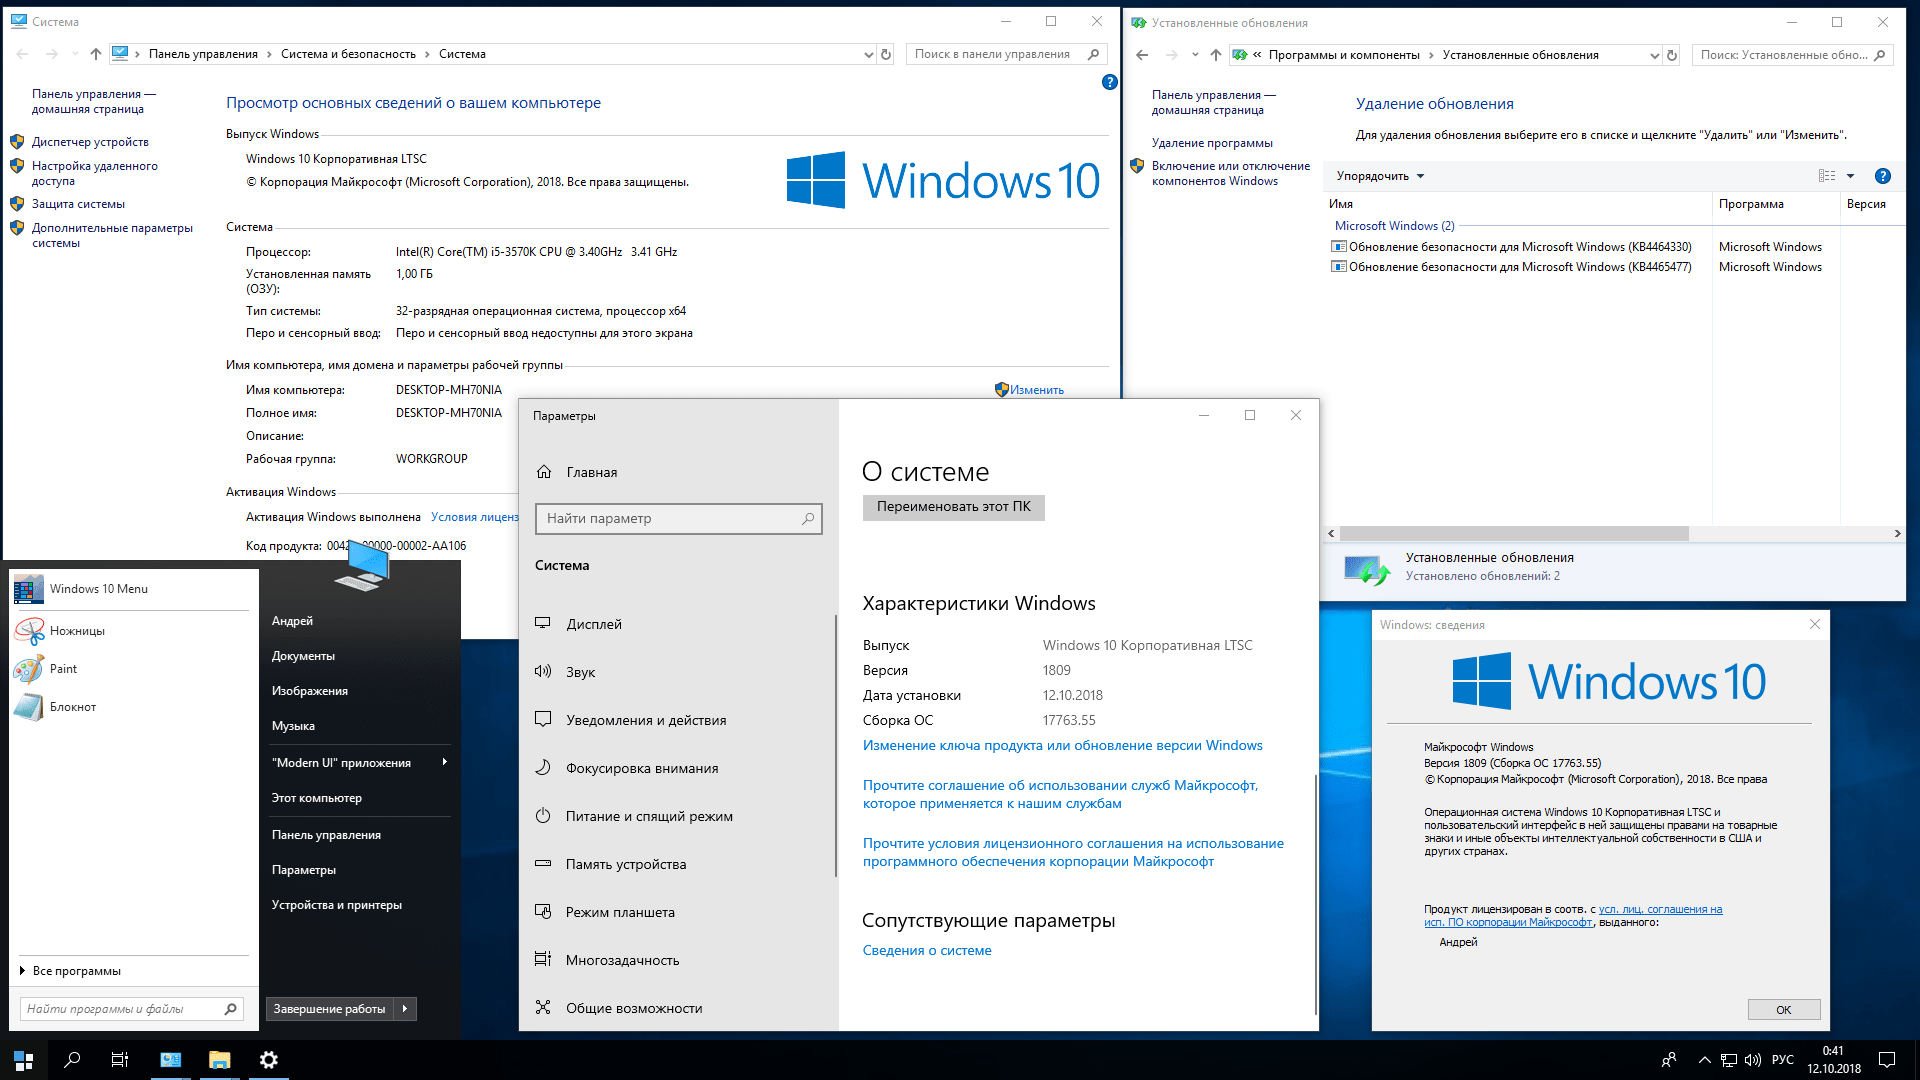1920x1080 pixels.
Task: Open Защита системы settings
Action: click(x=79, y=203)
